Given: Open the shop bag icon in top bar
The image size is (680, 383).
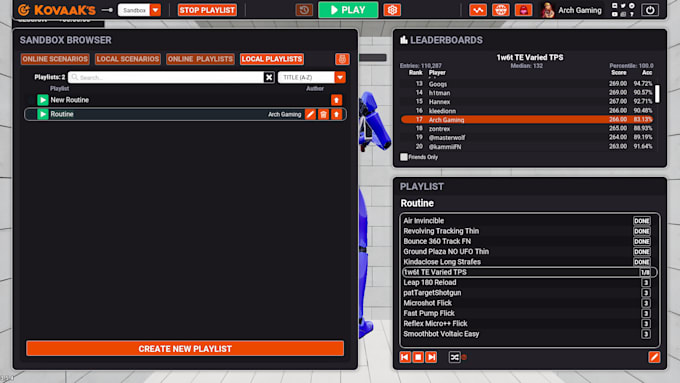Looking at the screenshot, I should point(523,10).
